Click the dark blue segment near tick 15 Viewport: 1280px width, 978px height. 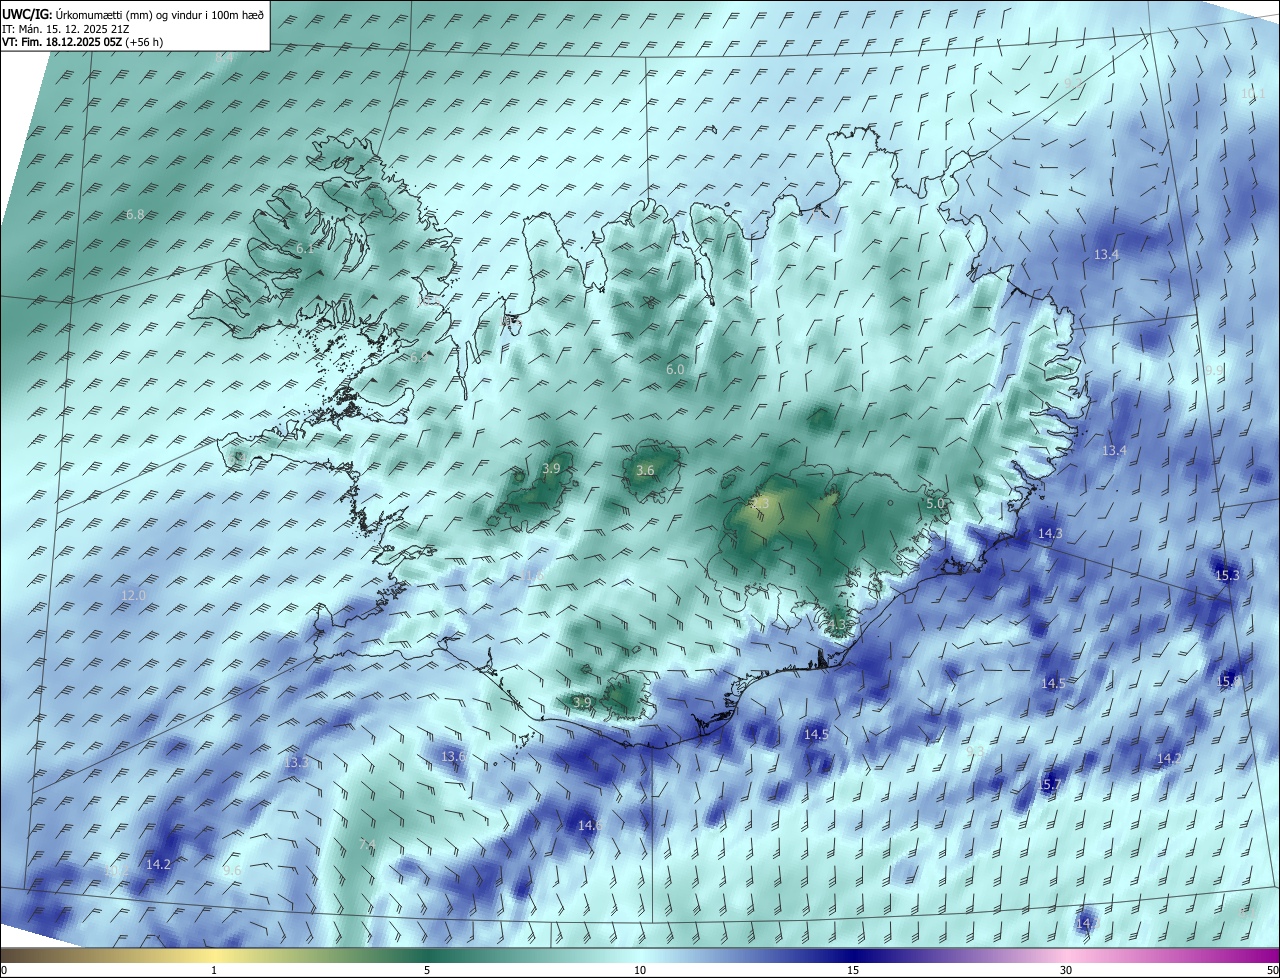click(853, 955)
